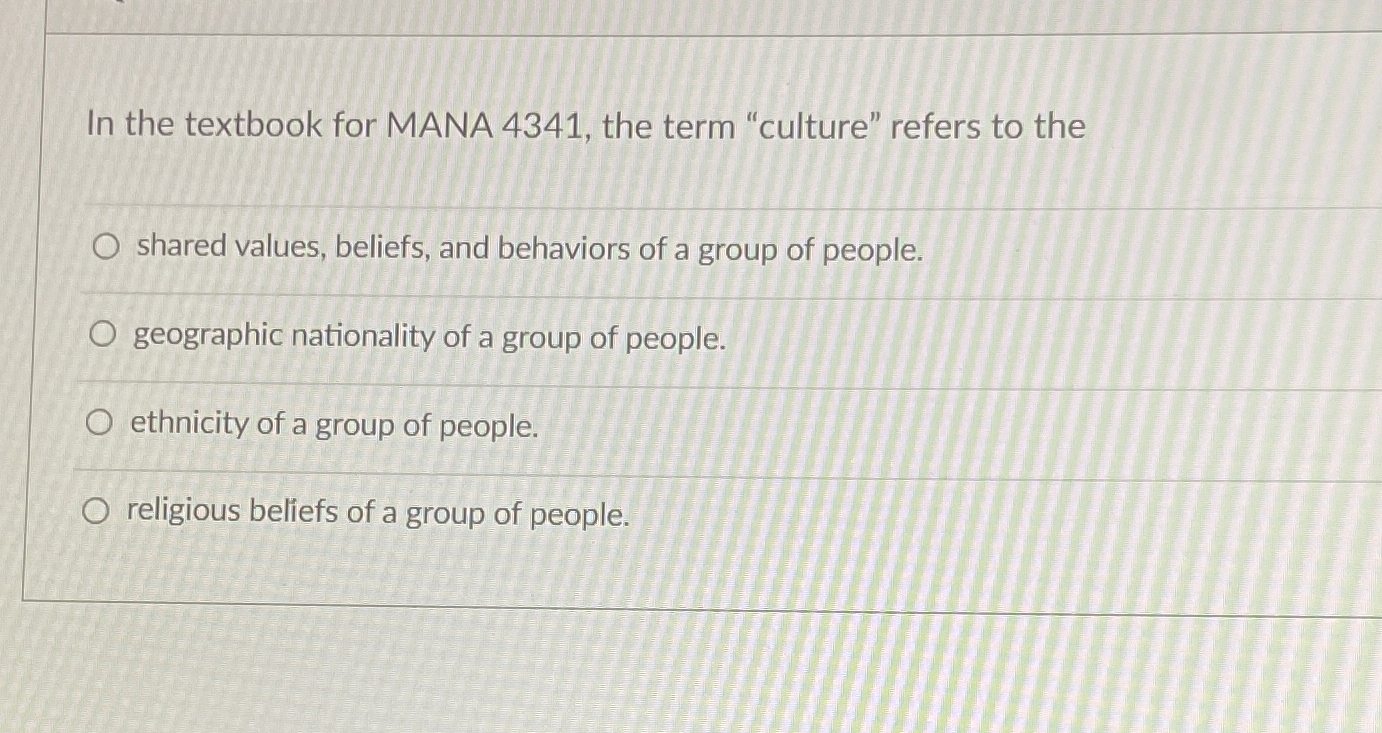Select the radio button for "religious beliefs of a group of people"

[95, 510]
